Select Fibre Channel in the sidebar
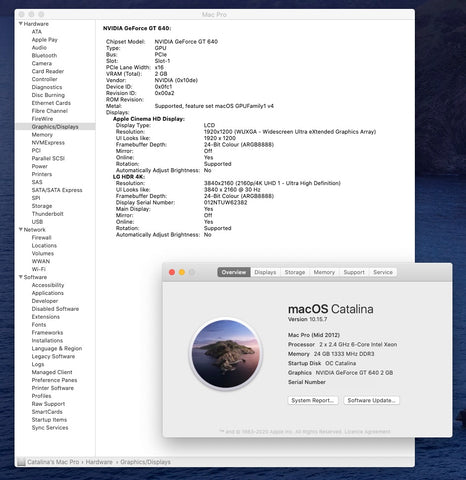Screen dimensions: 466x480 tap(49, 111)
